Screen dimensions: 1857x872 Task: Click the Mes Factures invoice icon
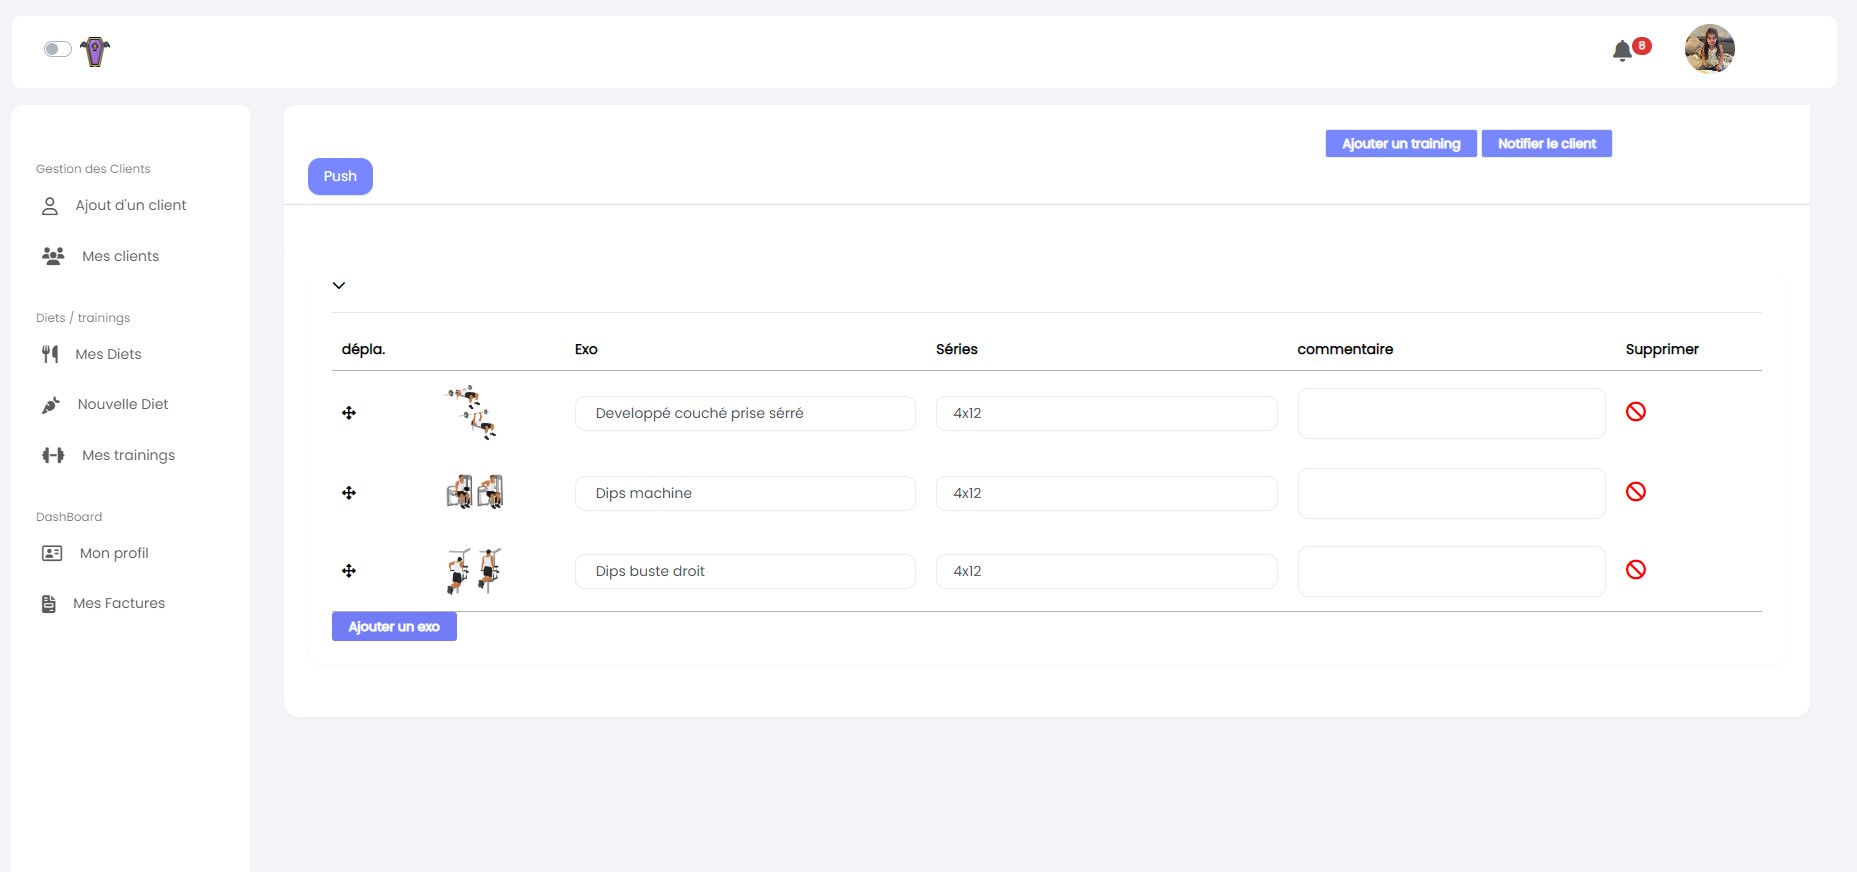coord(48,604)
